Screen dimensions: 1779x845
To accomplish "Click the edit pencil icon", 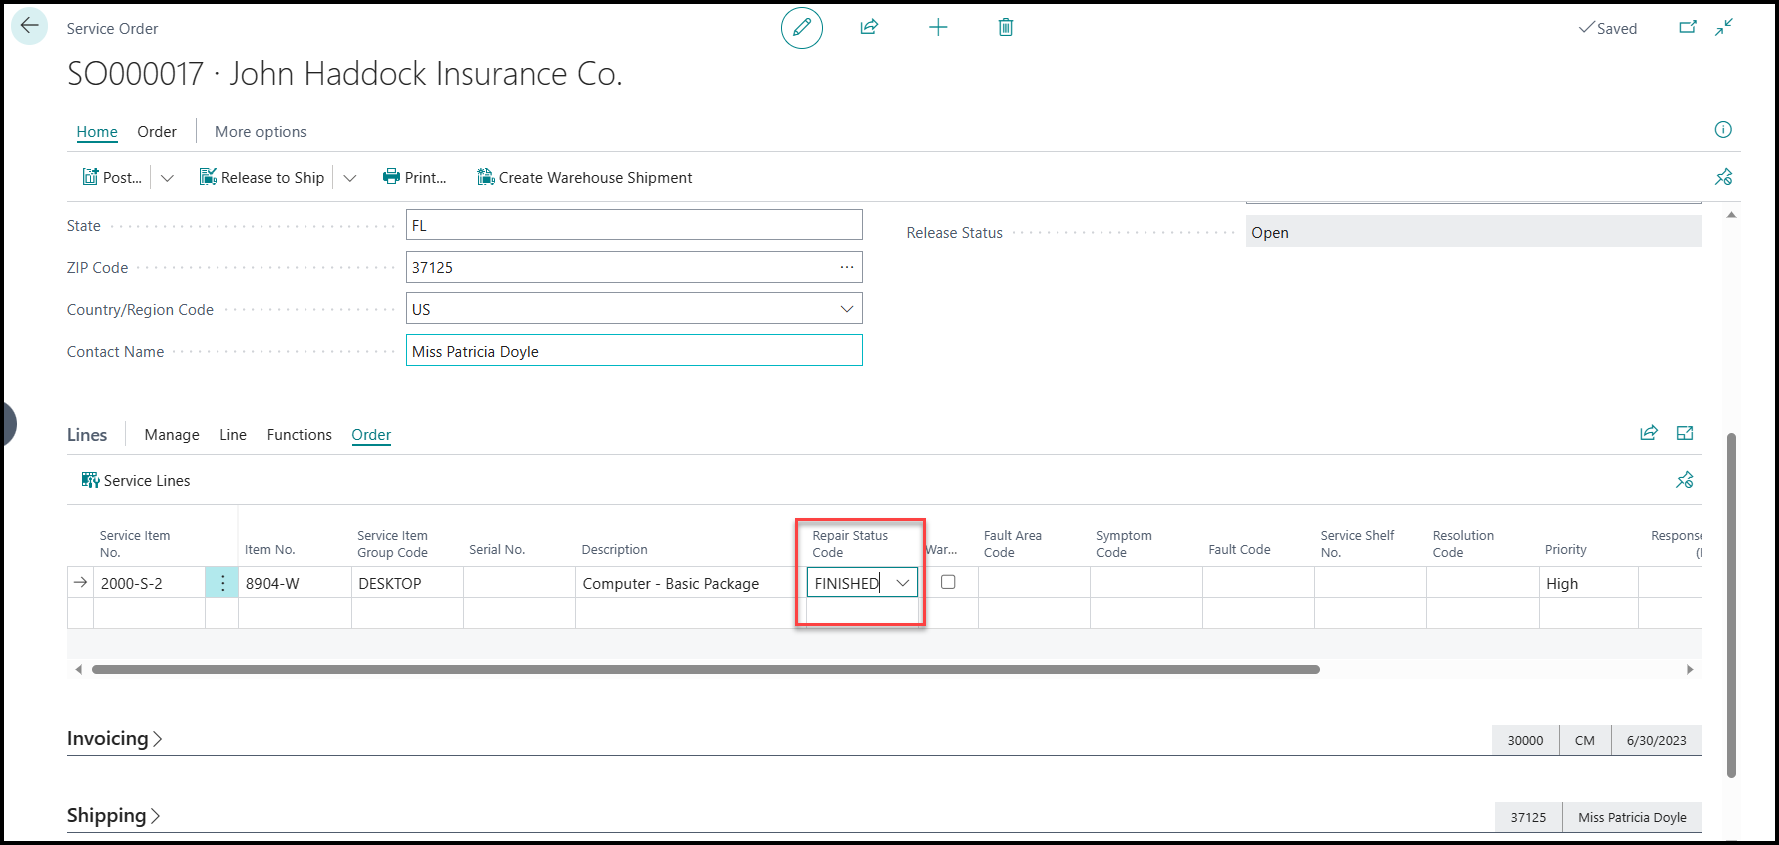I will [802, 28].
